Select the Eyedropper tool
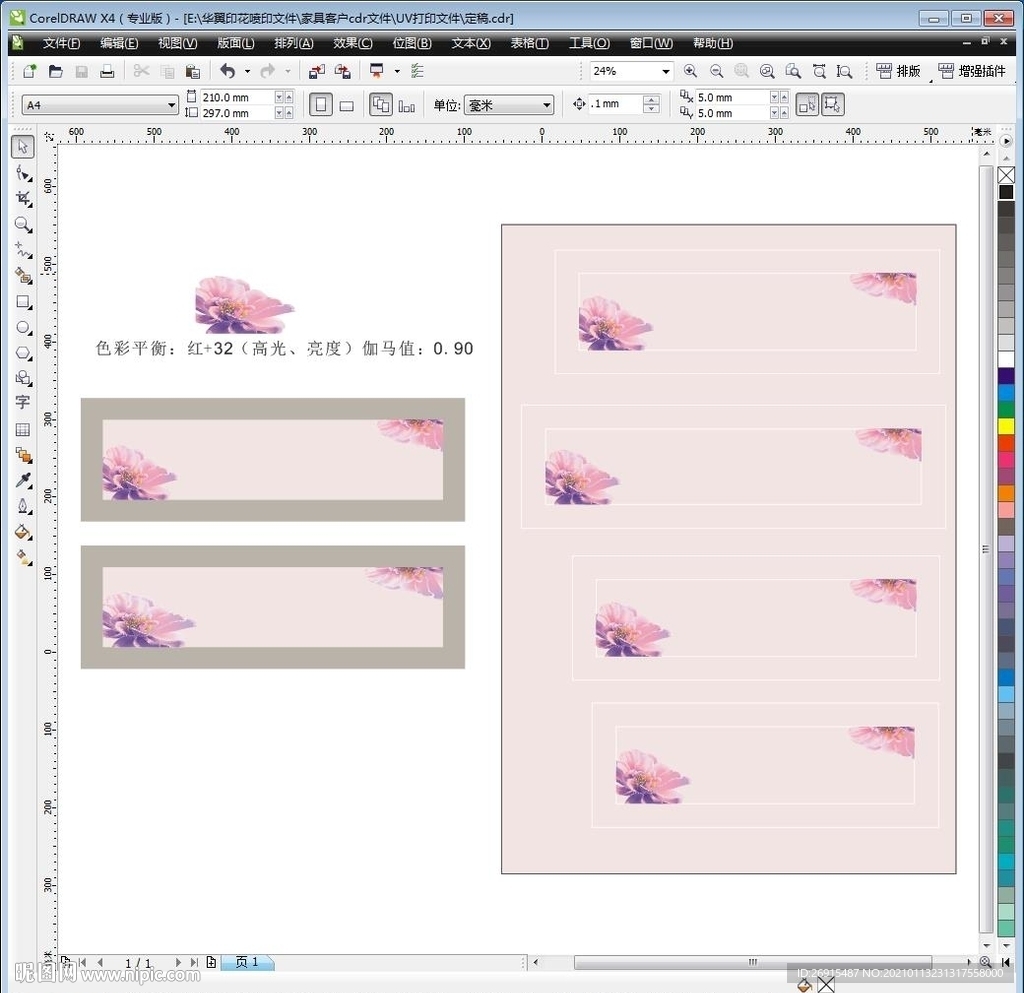Screen dimensions: 1024x993 (x=23, y=481)
